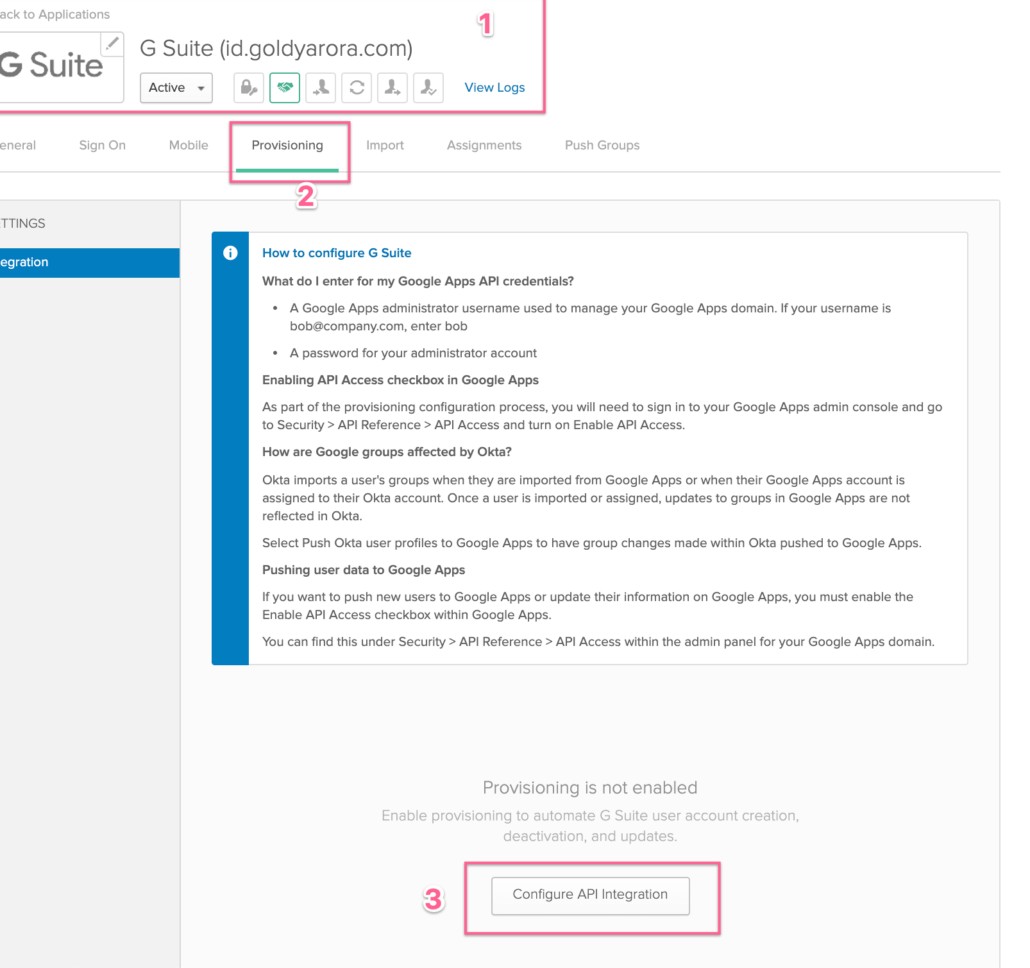Click 'Enabling API Access checkbox in Google Apps' heading
This screenshot has height=968, width=1030.
tap(401, 380)
